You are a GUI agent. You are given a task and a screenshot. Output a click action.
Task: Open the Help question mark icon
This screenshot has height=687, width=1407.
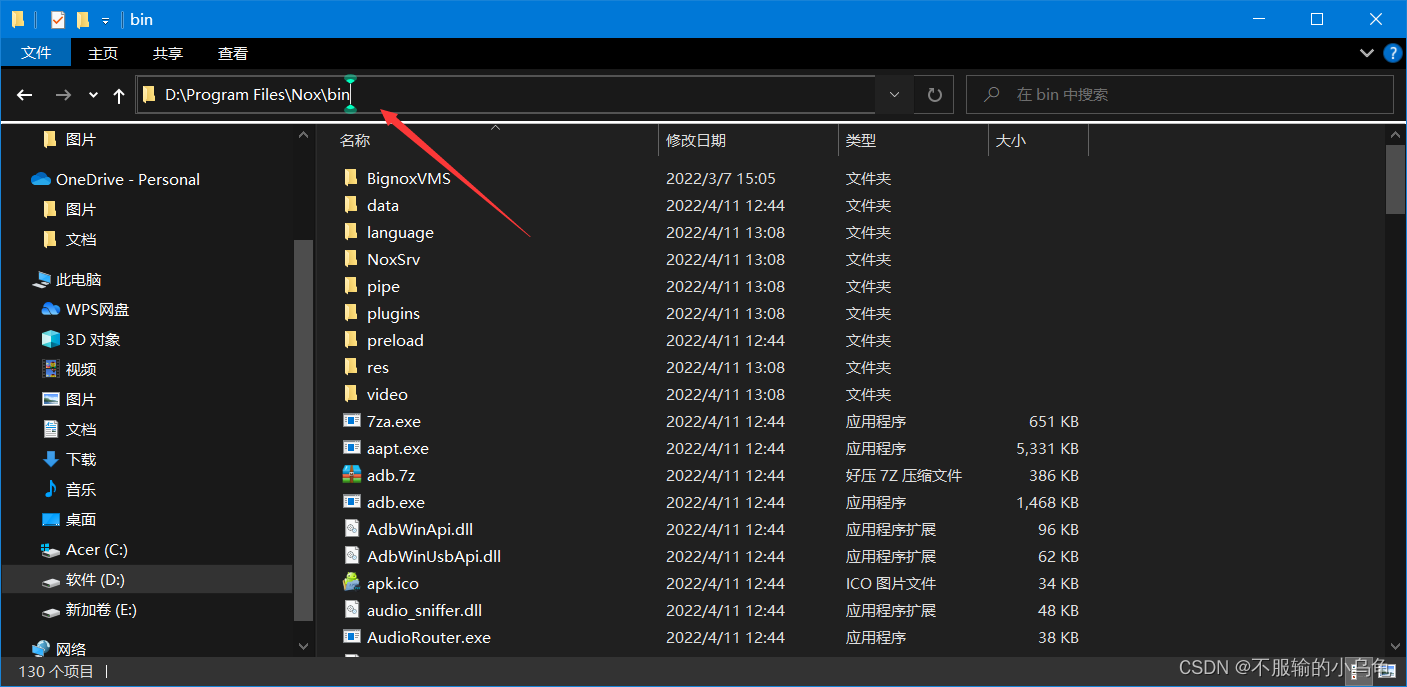[1392, 53]
